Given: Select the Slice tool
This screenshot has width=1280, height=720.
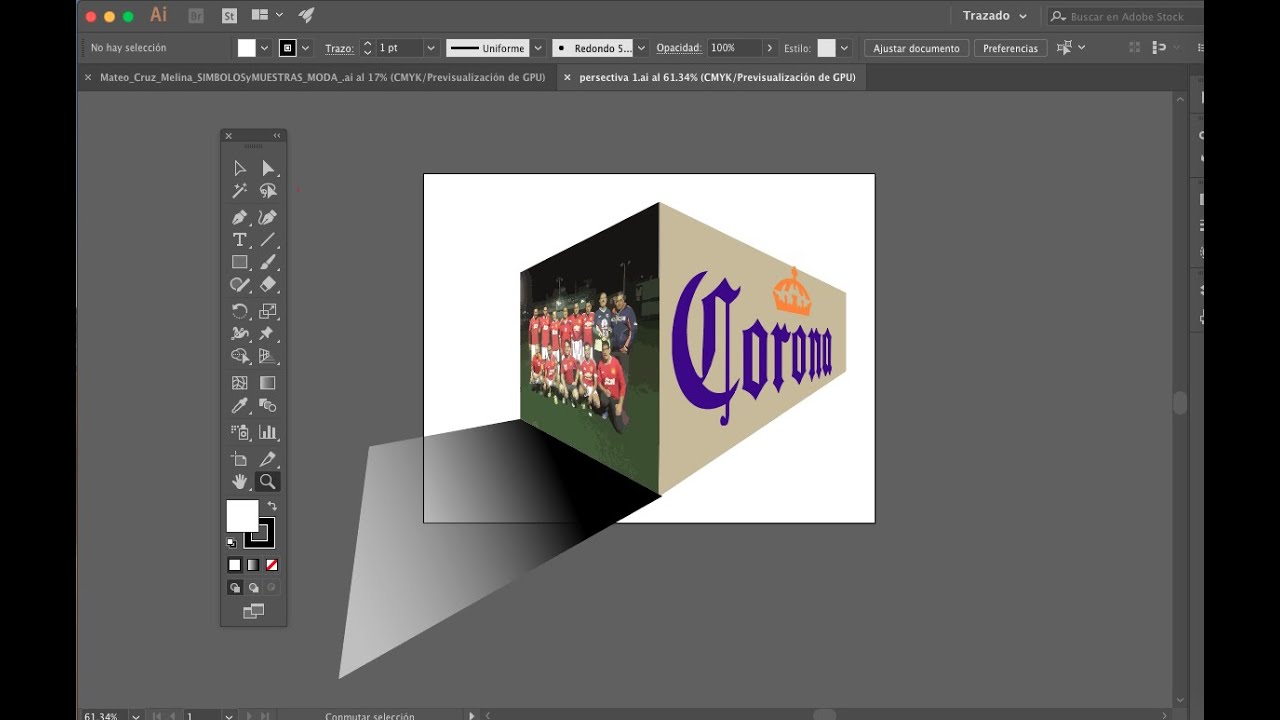Looking at the screenshot, I should coord(267,459).
